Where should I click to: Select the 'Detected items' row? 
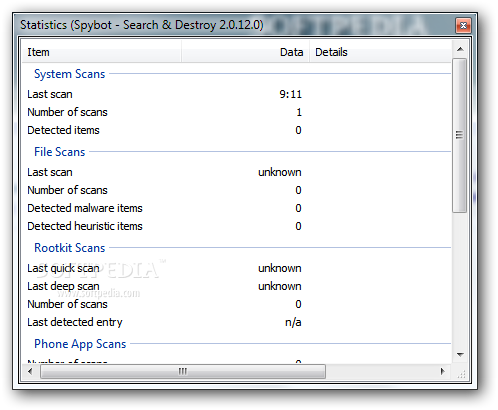click(x=236, y=130)
